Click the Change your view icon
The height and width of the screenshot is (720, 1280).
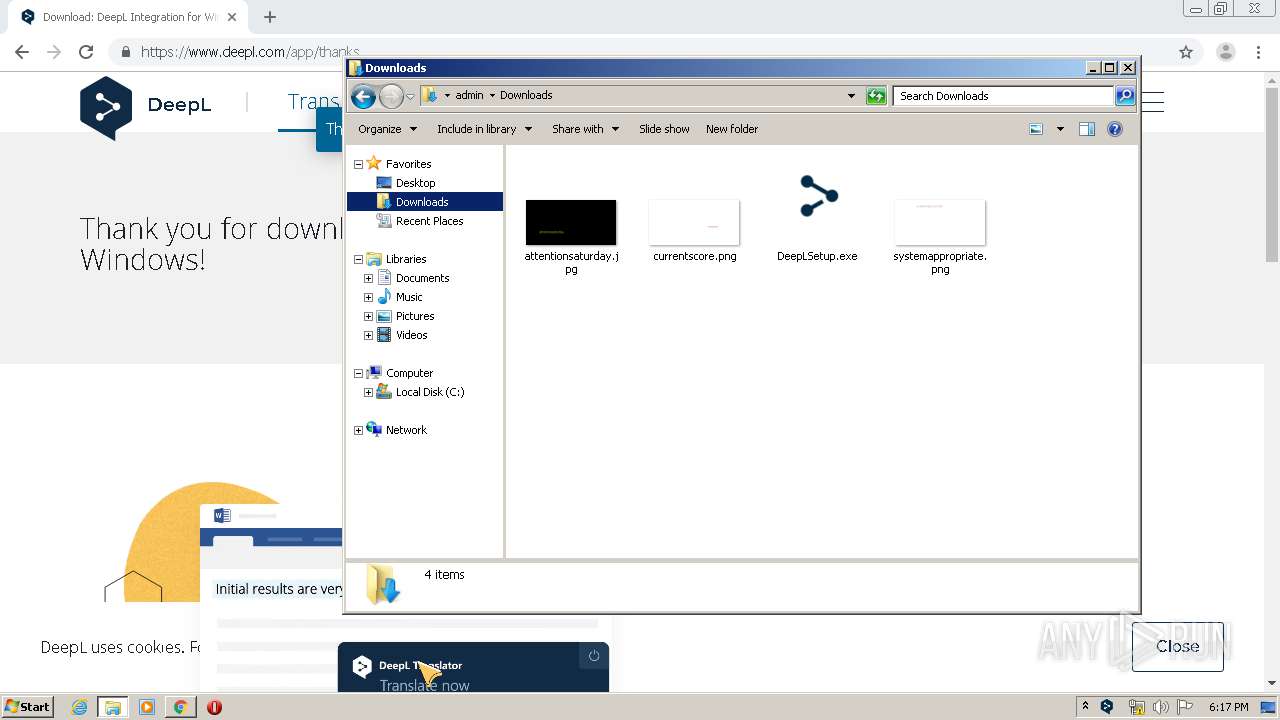coord(1036,129)
